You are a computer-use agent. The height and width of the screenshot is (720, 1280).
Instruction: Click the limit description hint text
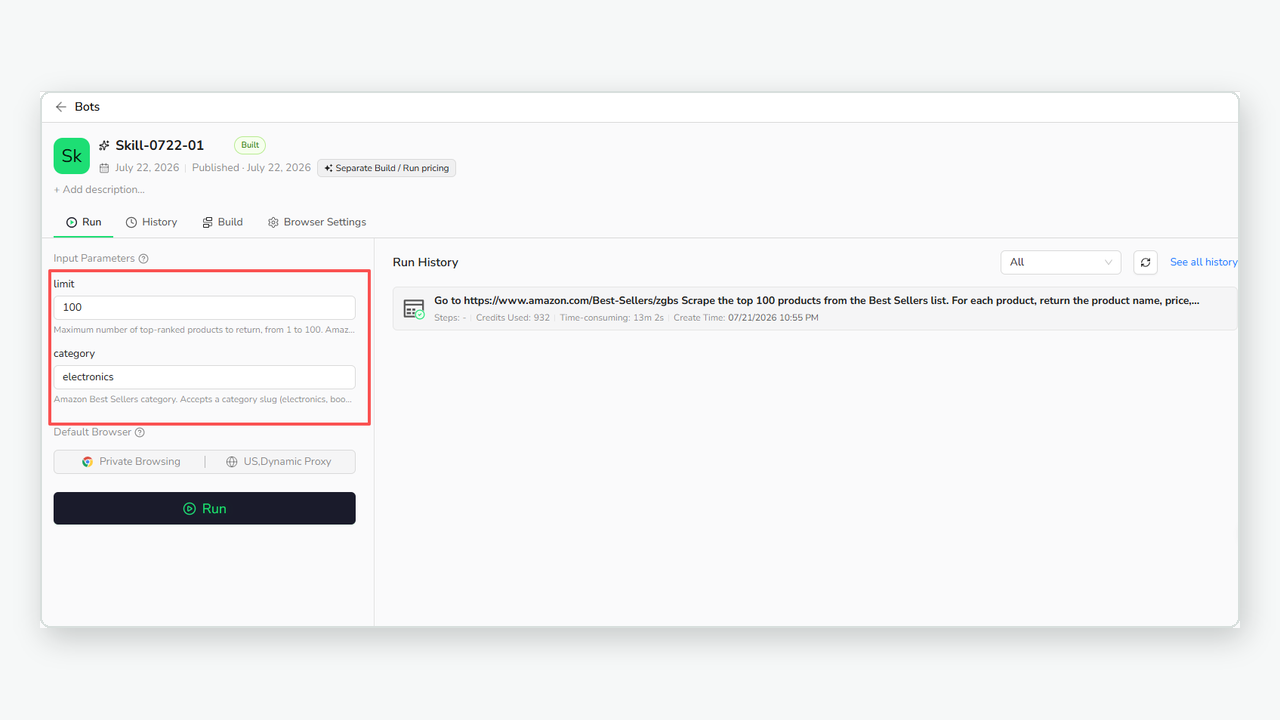204,330
